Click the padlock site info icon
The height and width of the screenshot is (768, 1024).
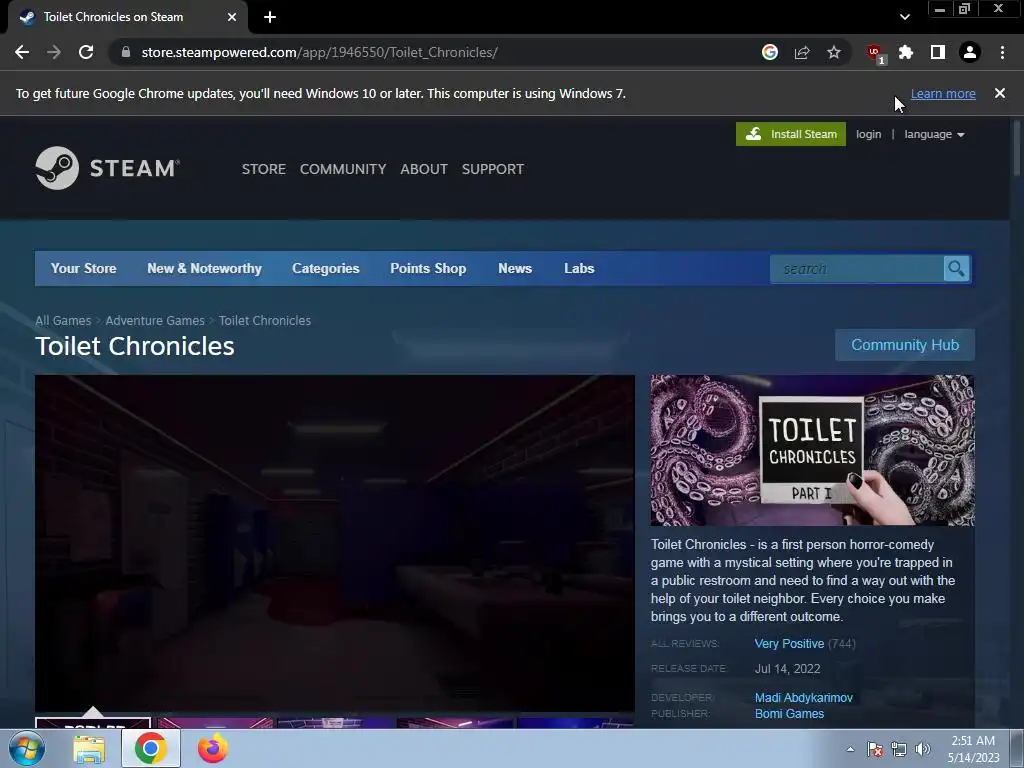coord(126,52)
